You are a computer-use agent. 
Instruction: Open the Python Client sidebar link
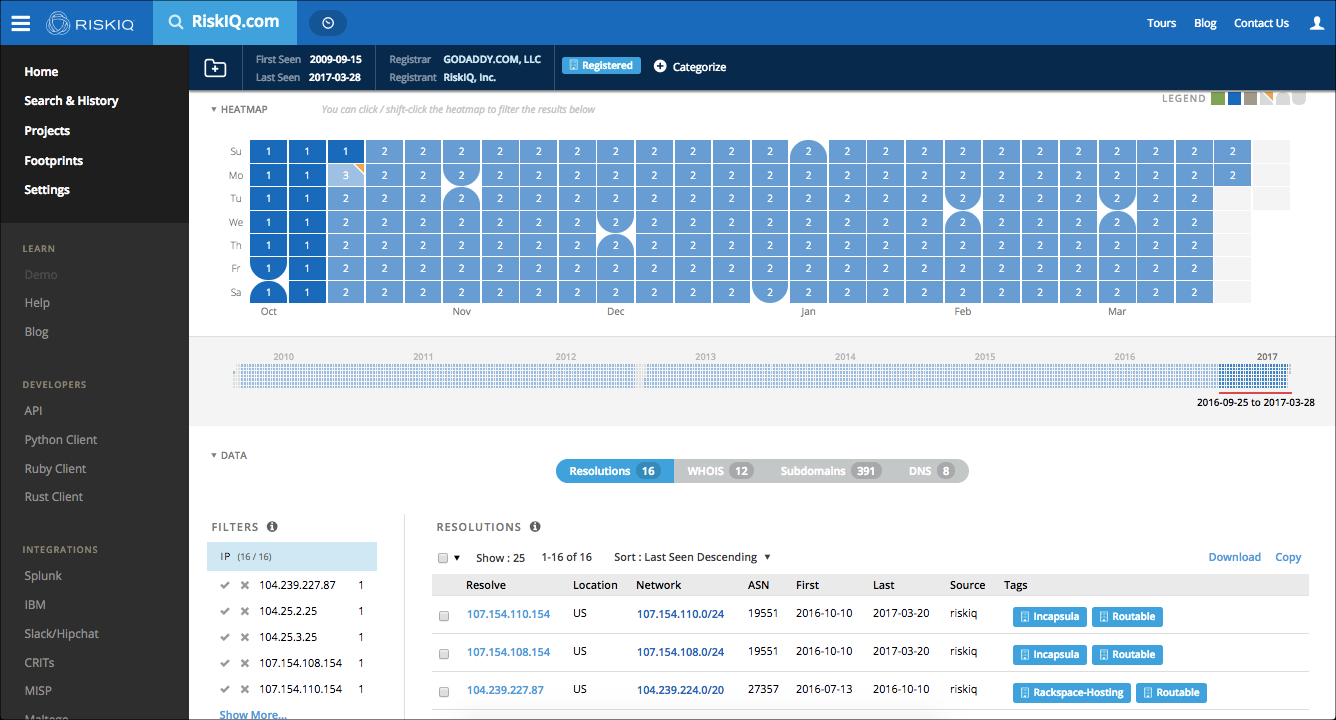click(x=61, y=440)
